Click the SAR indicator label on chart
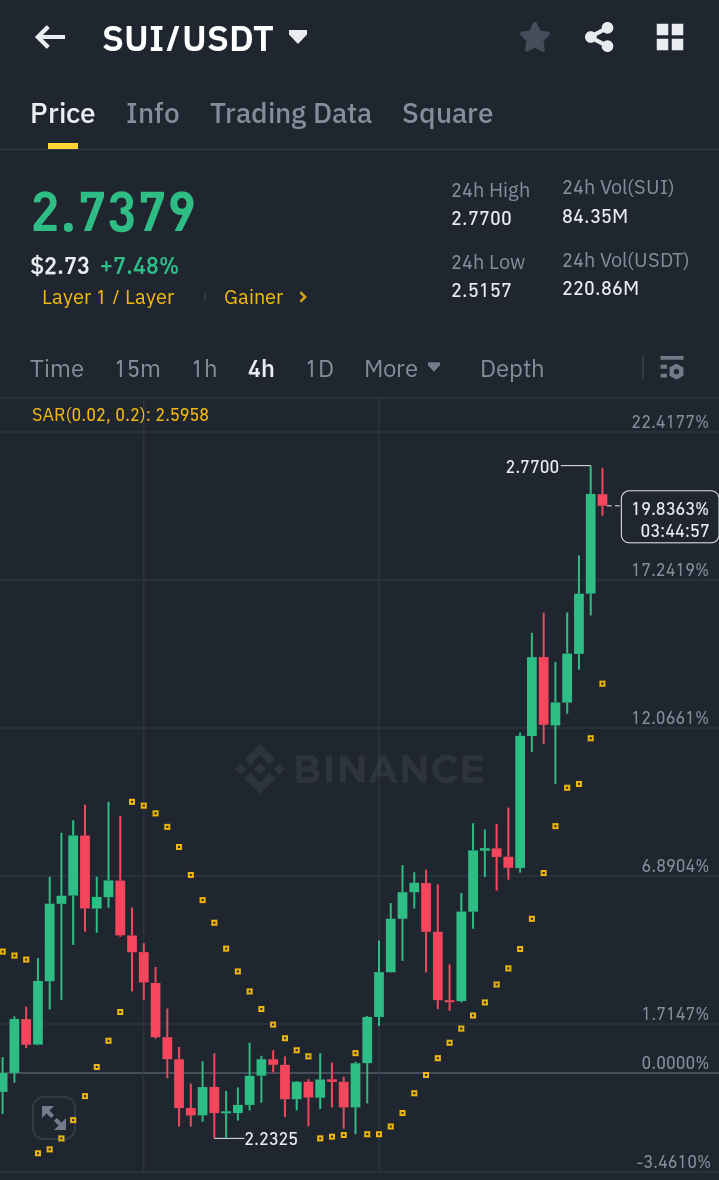Image resolution: width=719 pixels, height=1180 pixels. [119, 414]
